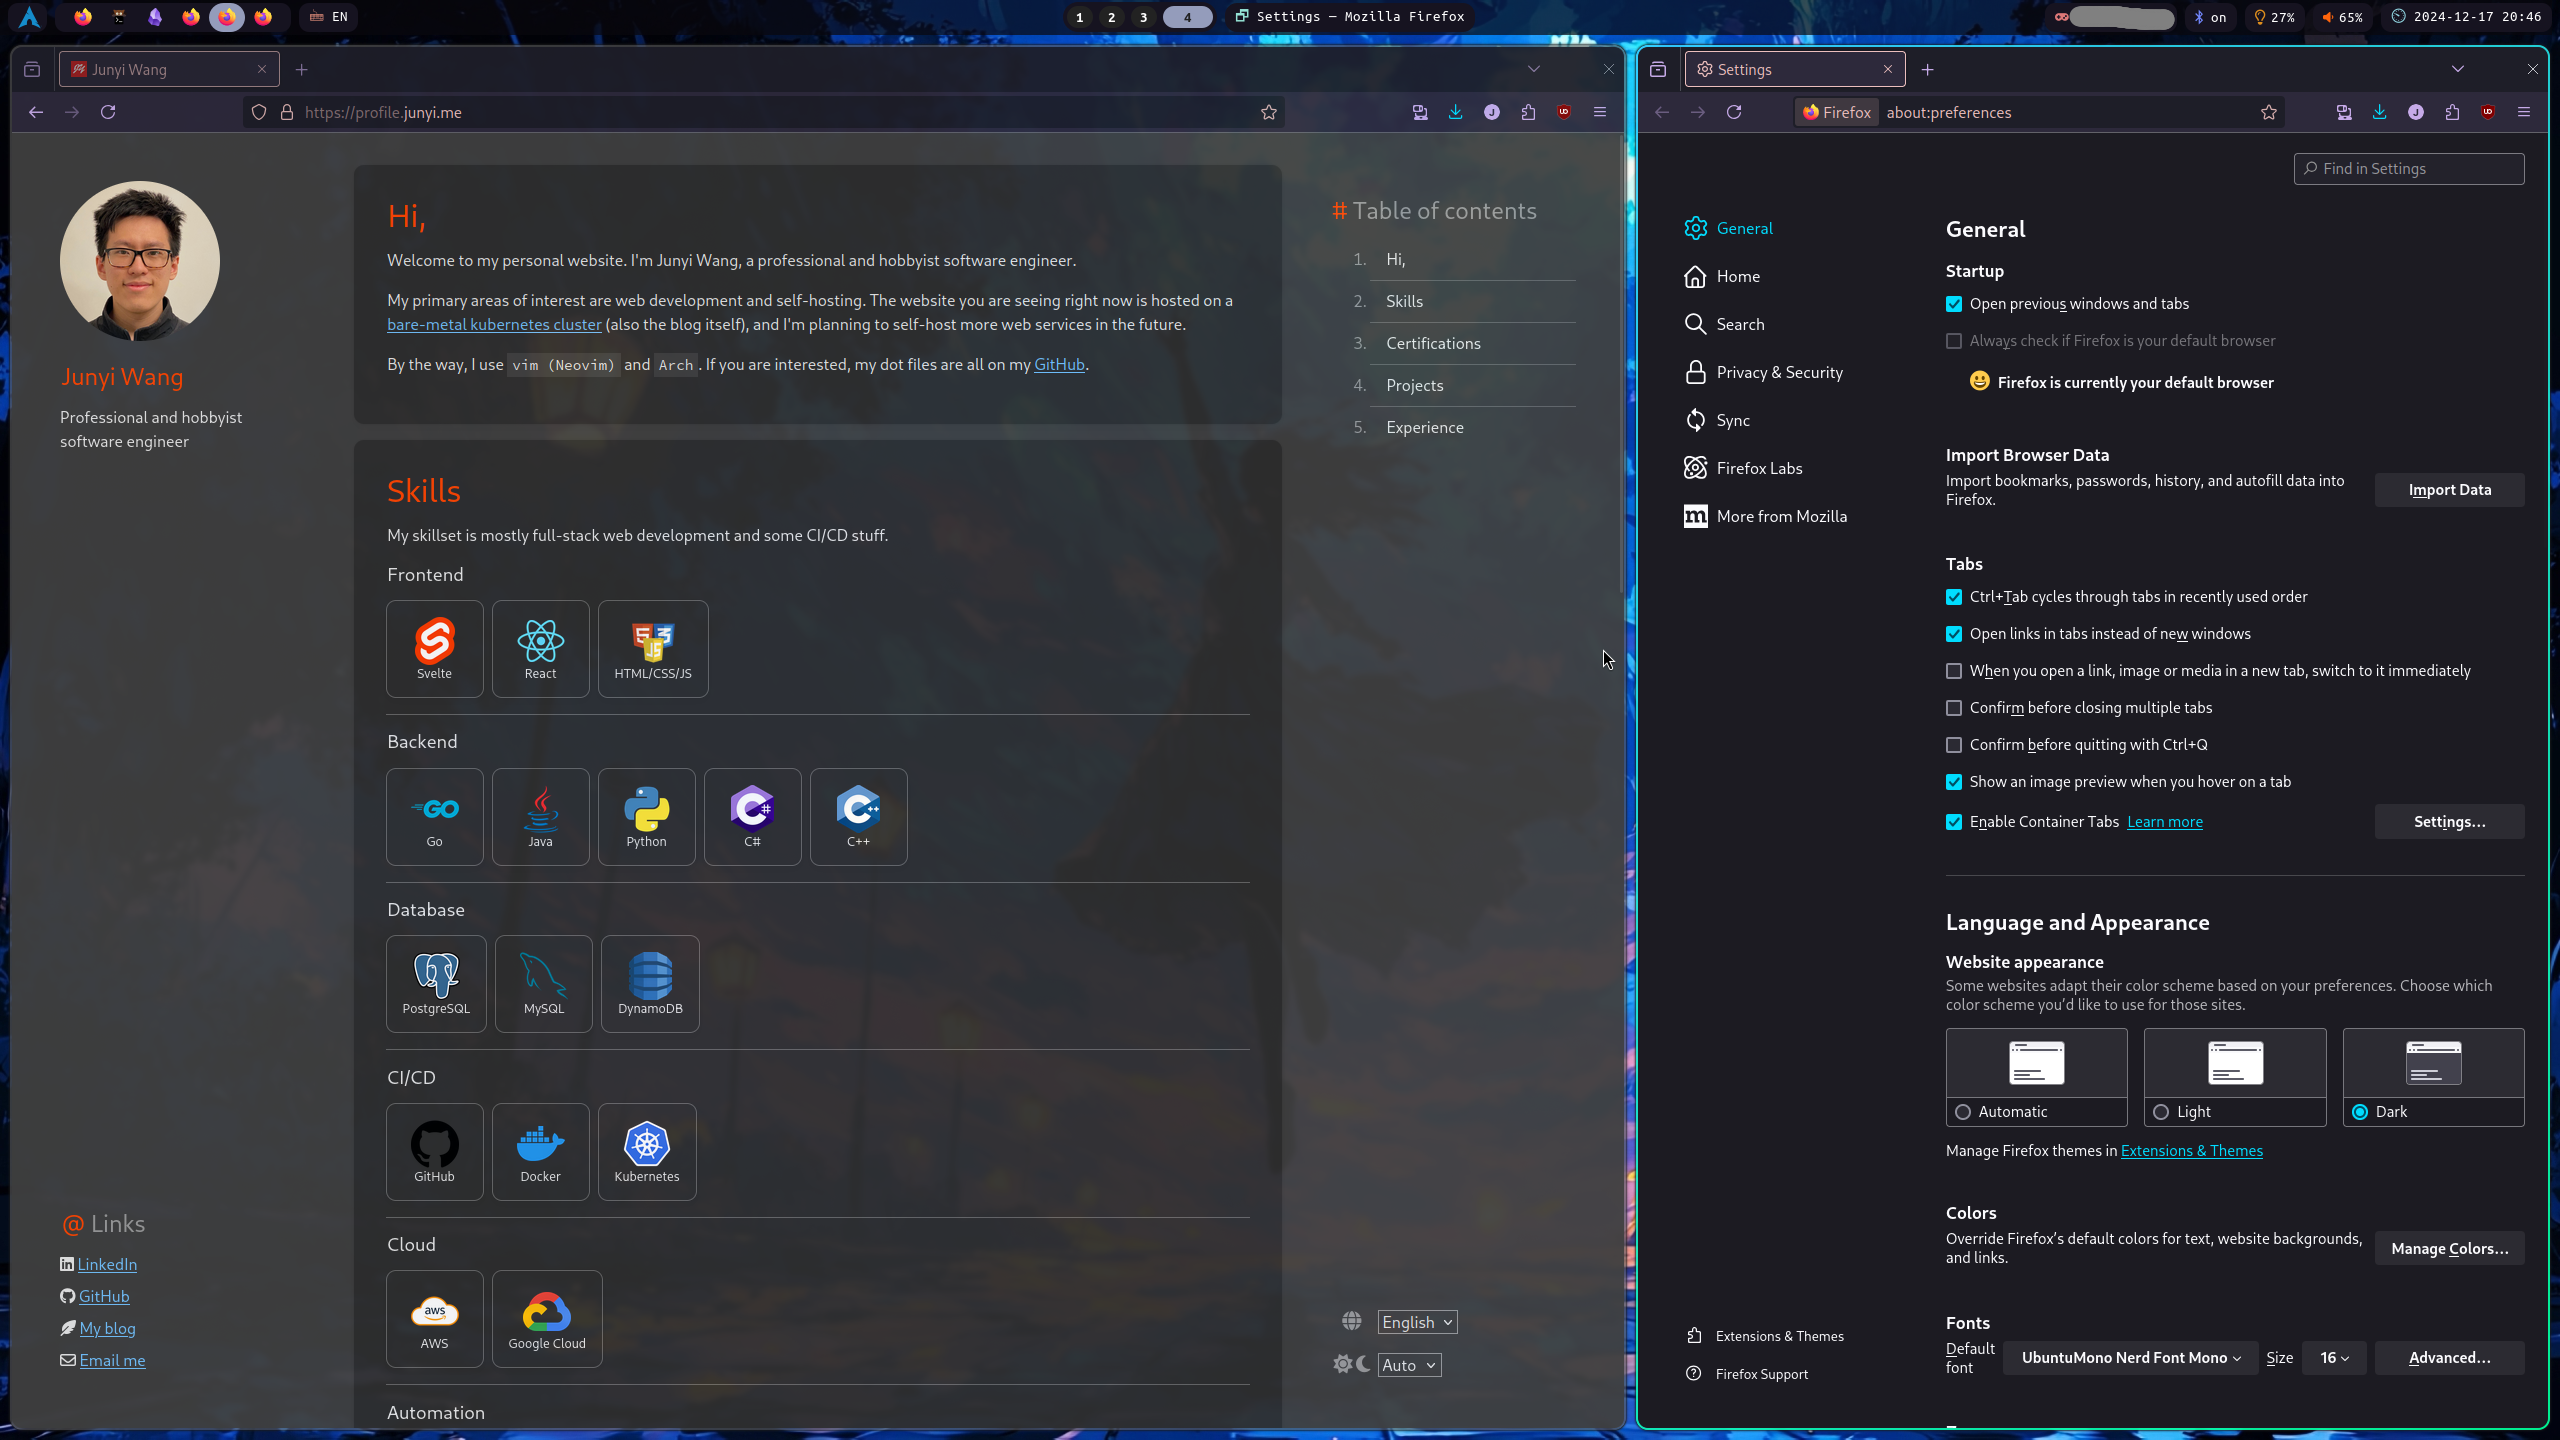2560x1440 pixels.
Task: Switch to workspace 2
Action: pyautogui.click(x=1111, y=17)
